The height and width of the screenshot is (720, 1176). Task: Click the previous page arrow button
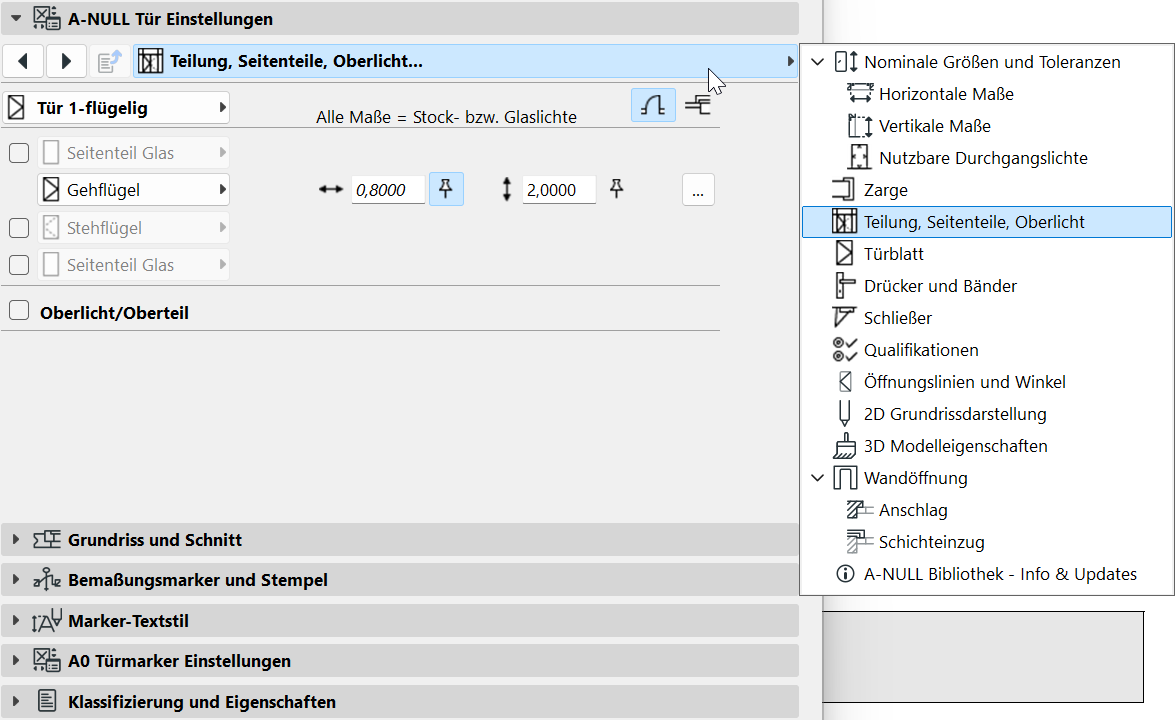click(x=23, y=62)
